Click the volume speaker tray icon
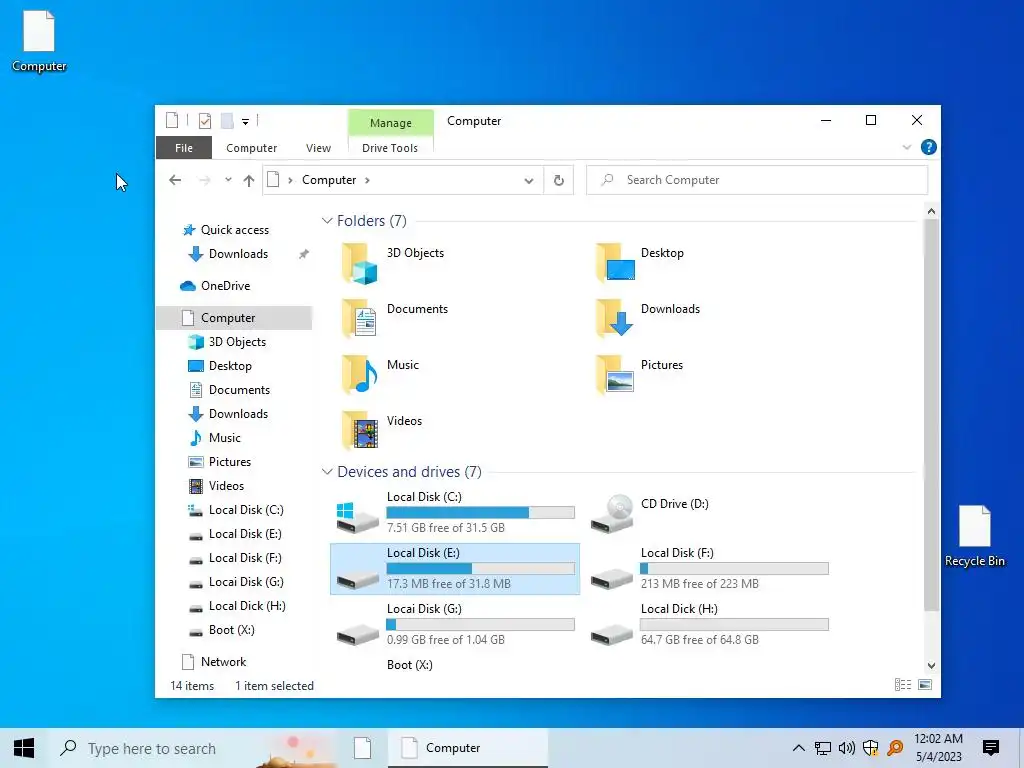 [846, 748]
